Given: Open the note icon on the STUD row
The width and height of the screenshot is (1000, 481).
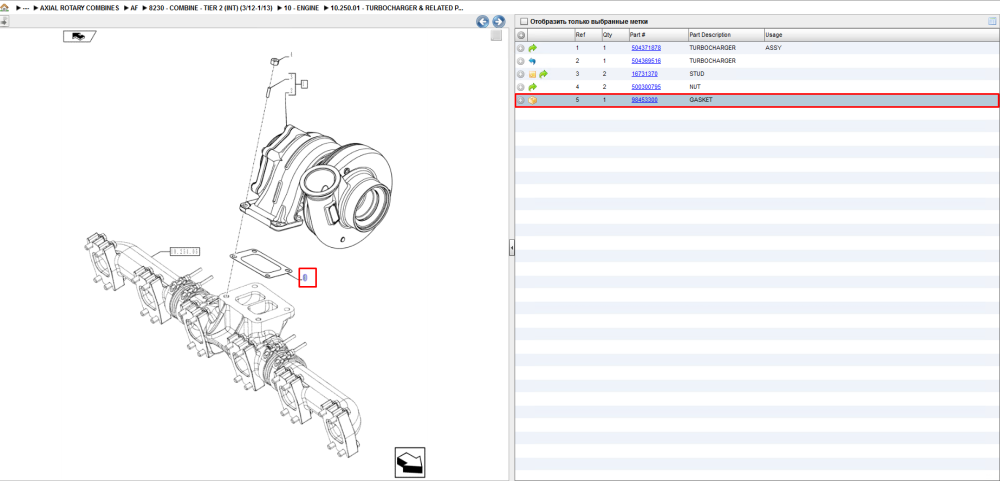Looking at the screenshot, I should click(x=533, y=74).
